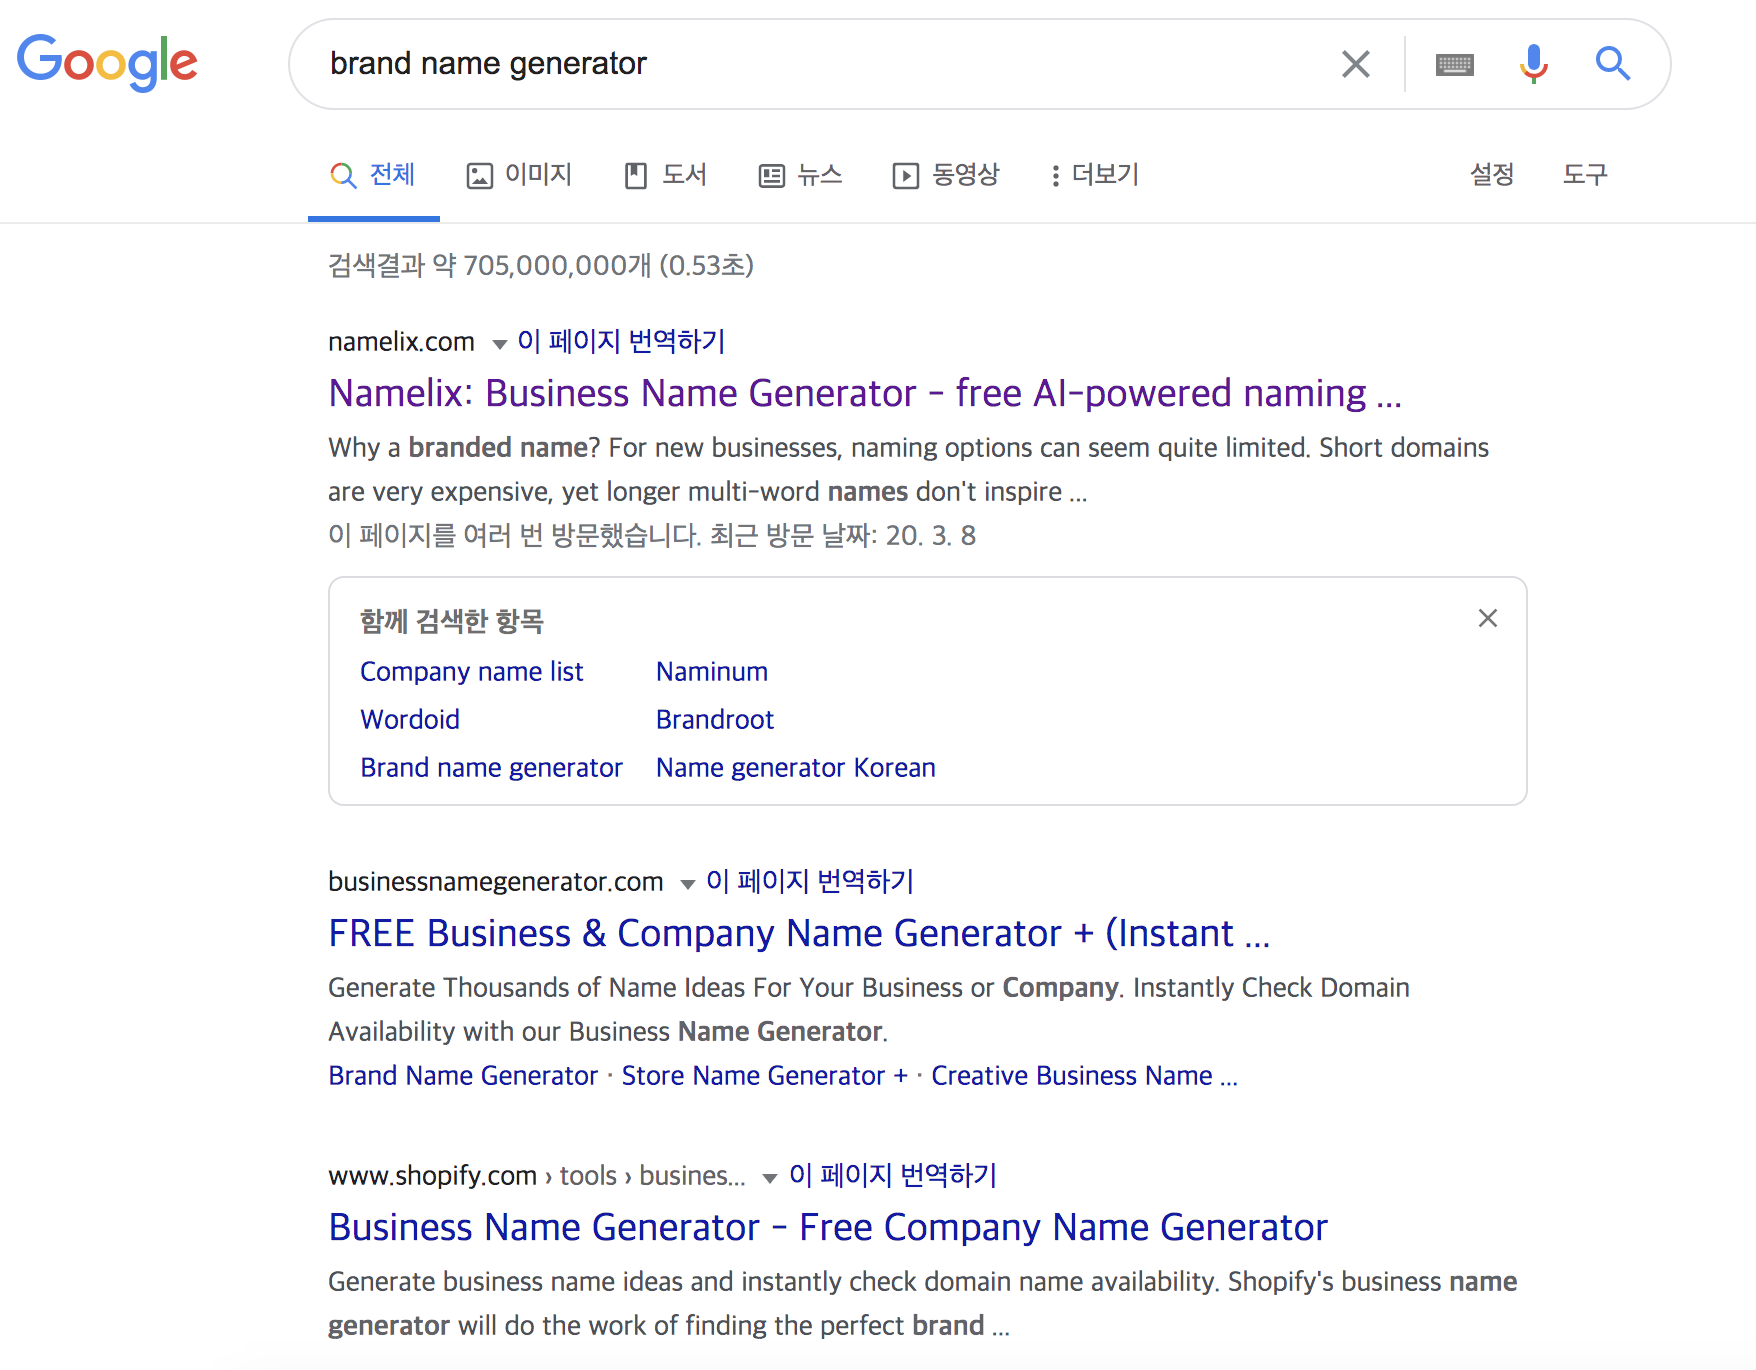The width and height of the screenshot is (1756, 1370).
Task: Expand the dropdown arrow next to www.shopify.com
Action: click(769, 1178)
